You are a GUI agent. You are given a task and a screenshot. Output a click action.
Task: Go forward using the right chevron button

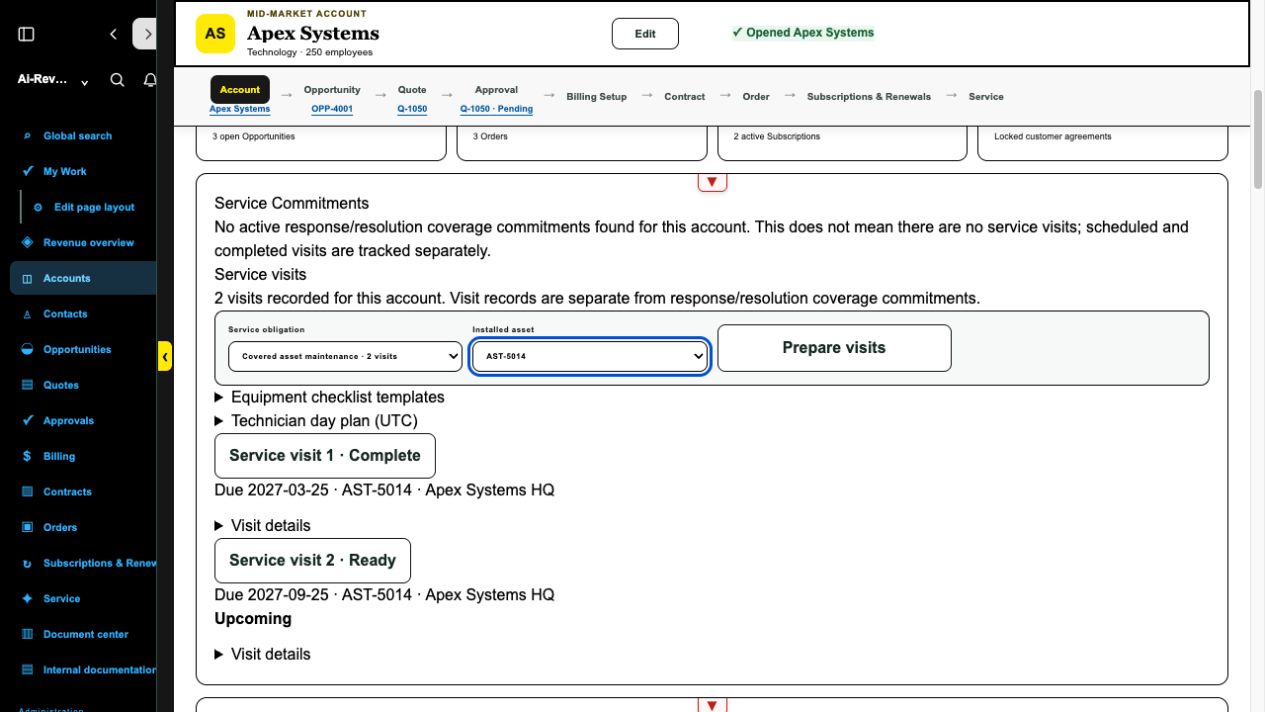tap(145, 34)
